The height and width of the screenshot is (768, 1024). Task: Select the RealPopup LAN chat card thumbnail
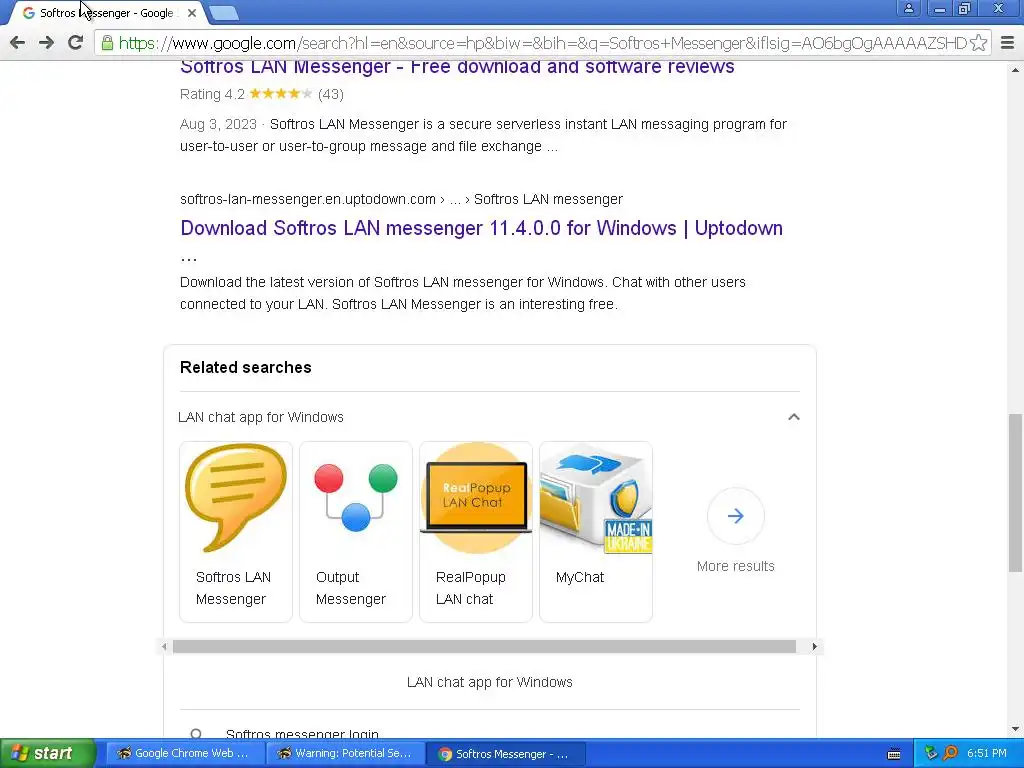click(476, 498)
